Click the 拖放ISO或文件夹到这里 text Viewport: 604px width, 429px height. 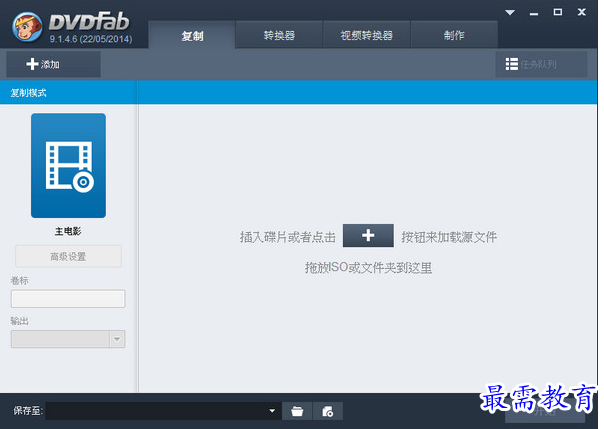click(x=368, y=268)
